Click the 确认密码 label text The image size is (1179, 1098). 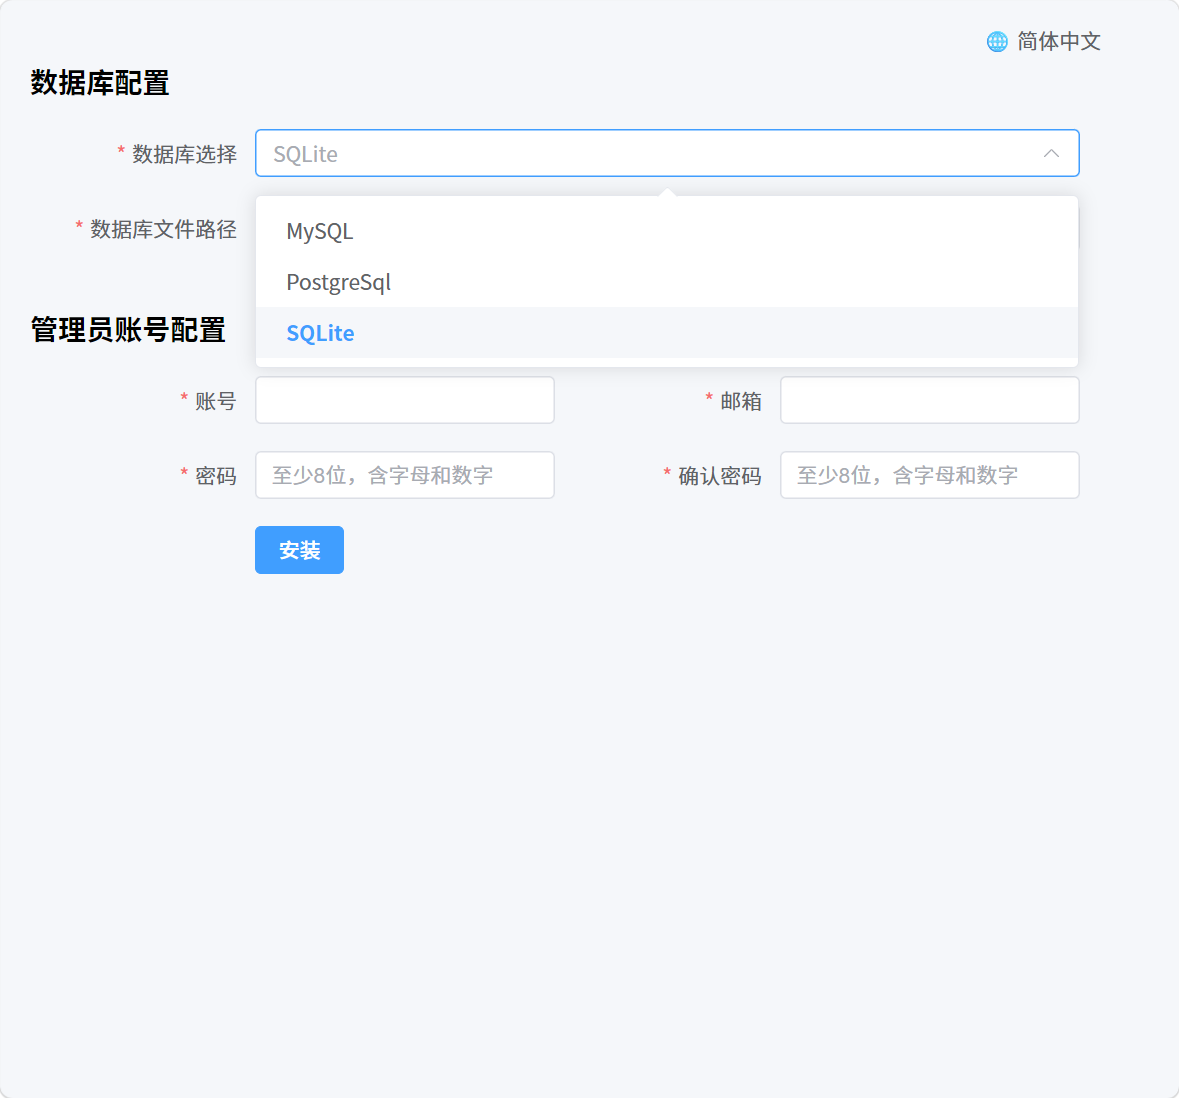pyautogui.click(x=720, y=476)
